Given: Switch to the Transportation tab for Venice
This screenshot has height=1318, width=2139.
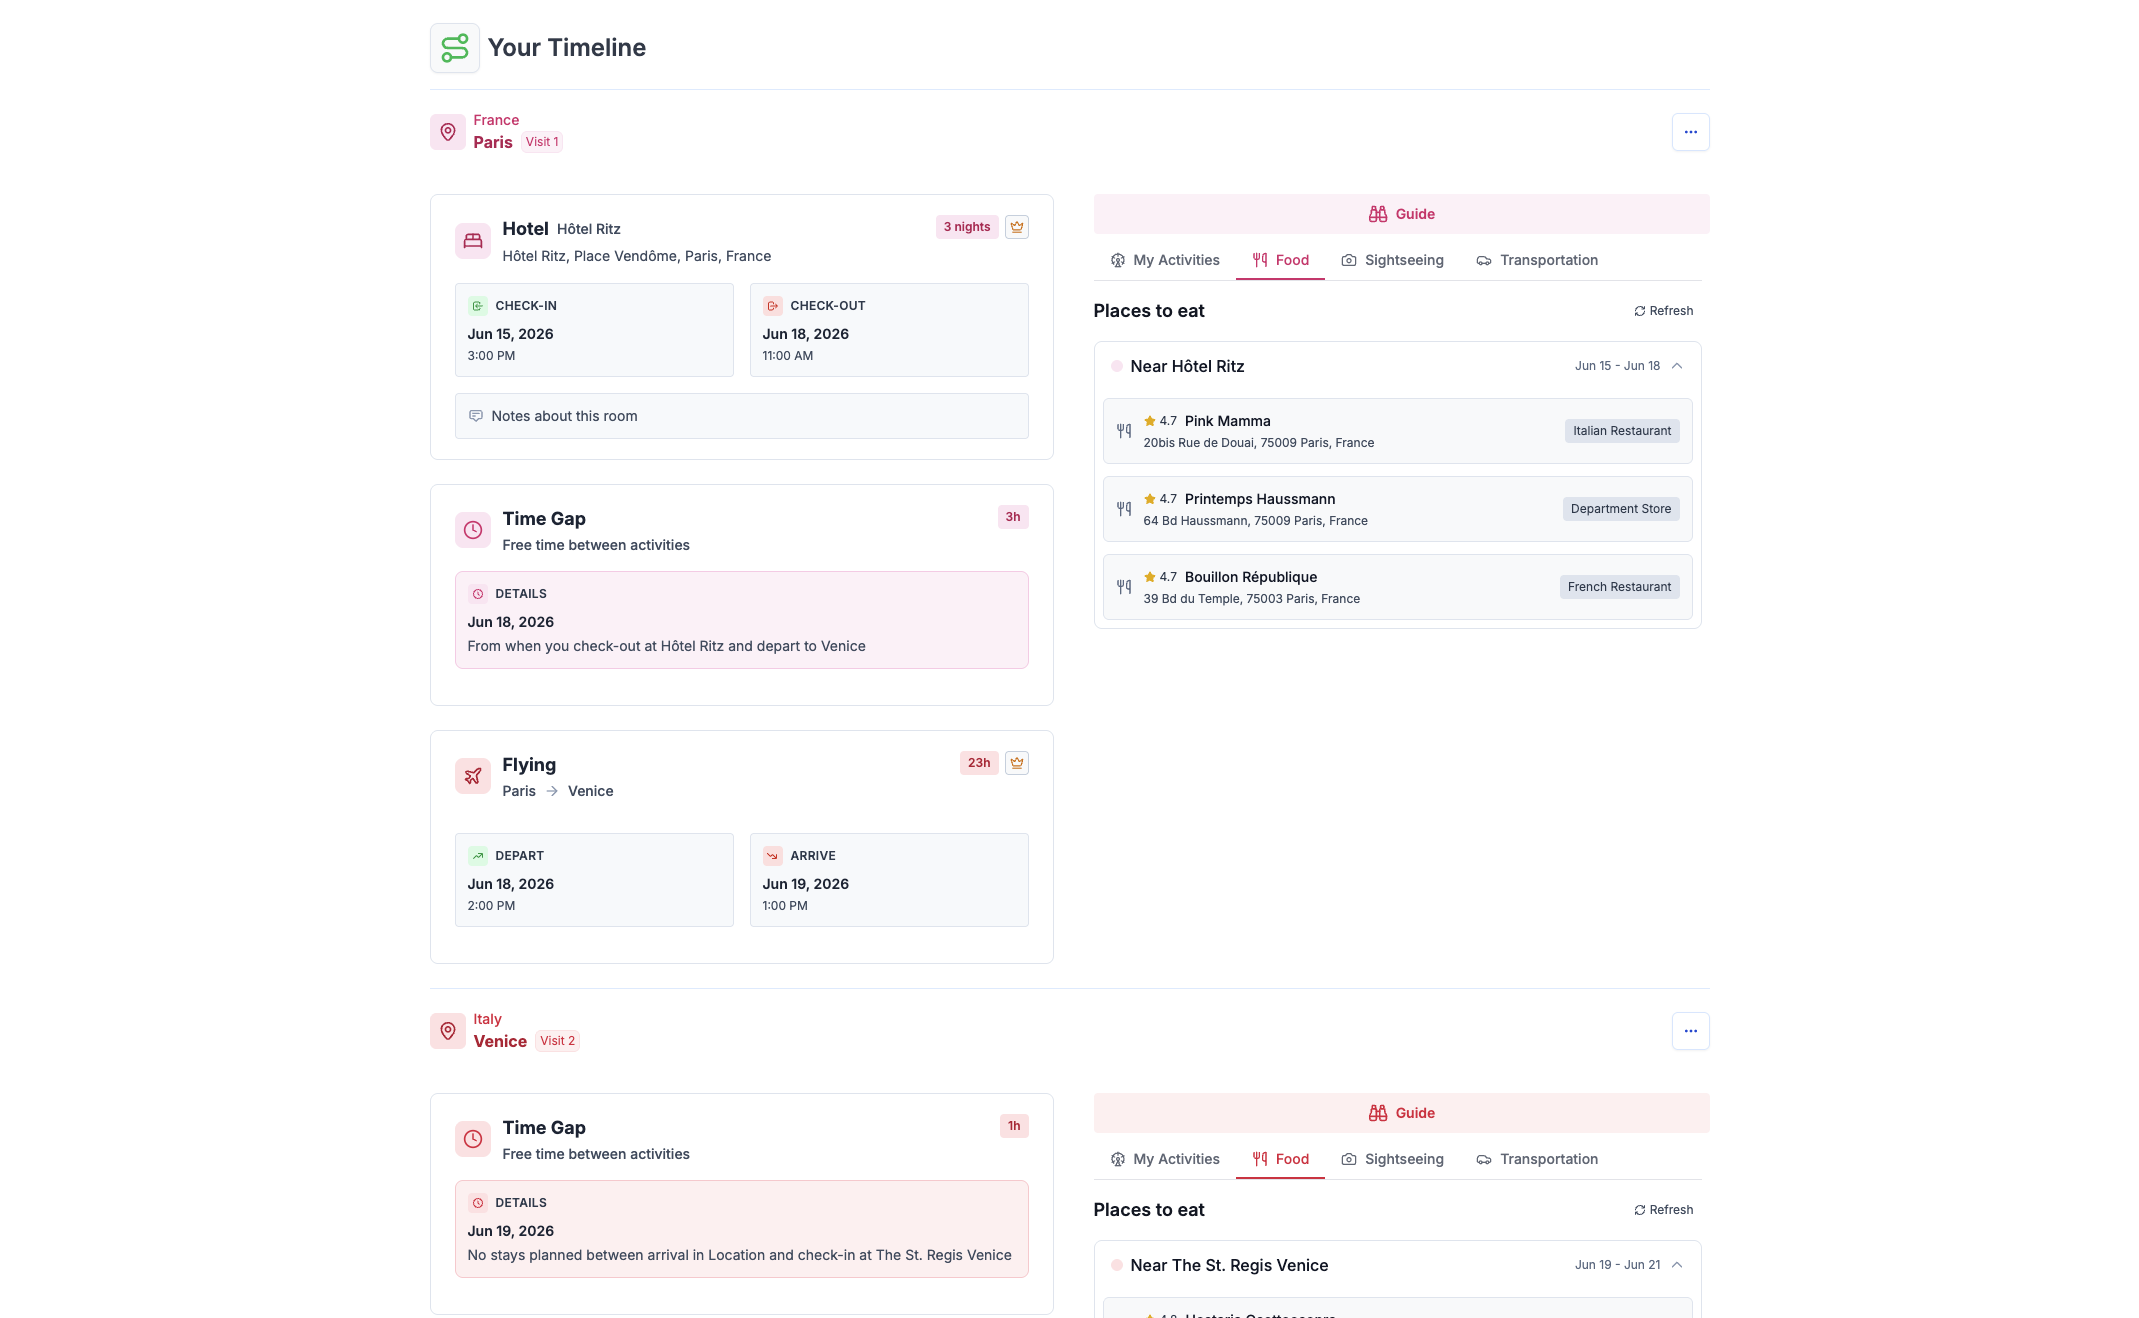Looking at the screenshot, I should [x=1537, y=1159].
